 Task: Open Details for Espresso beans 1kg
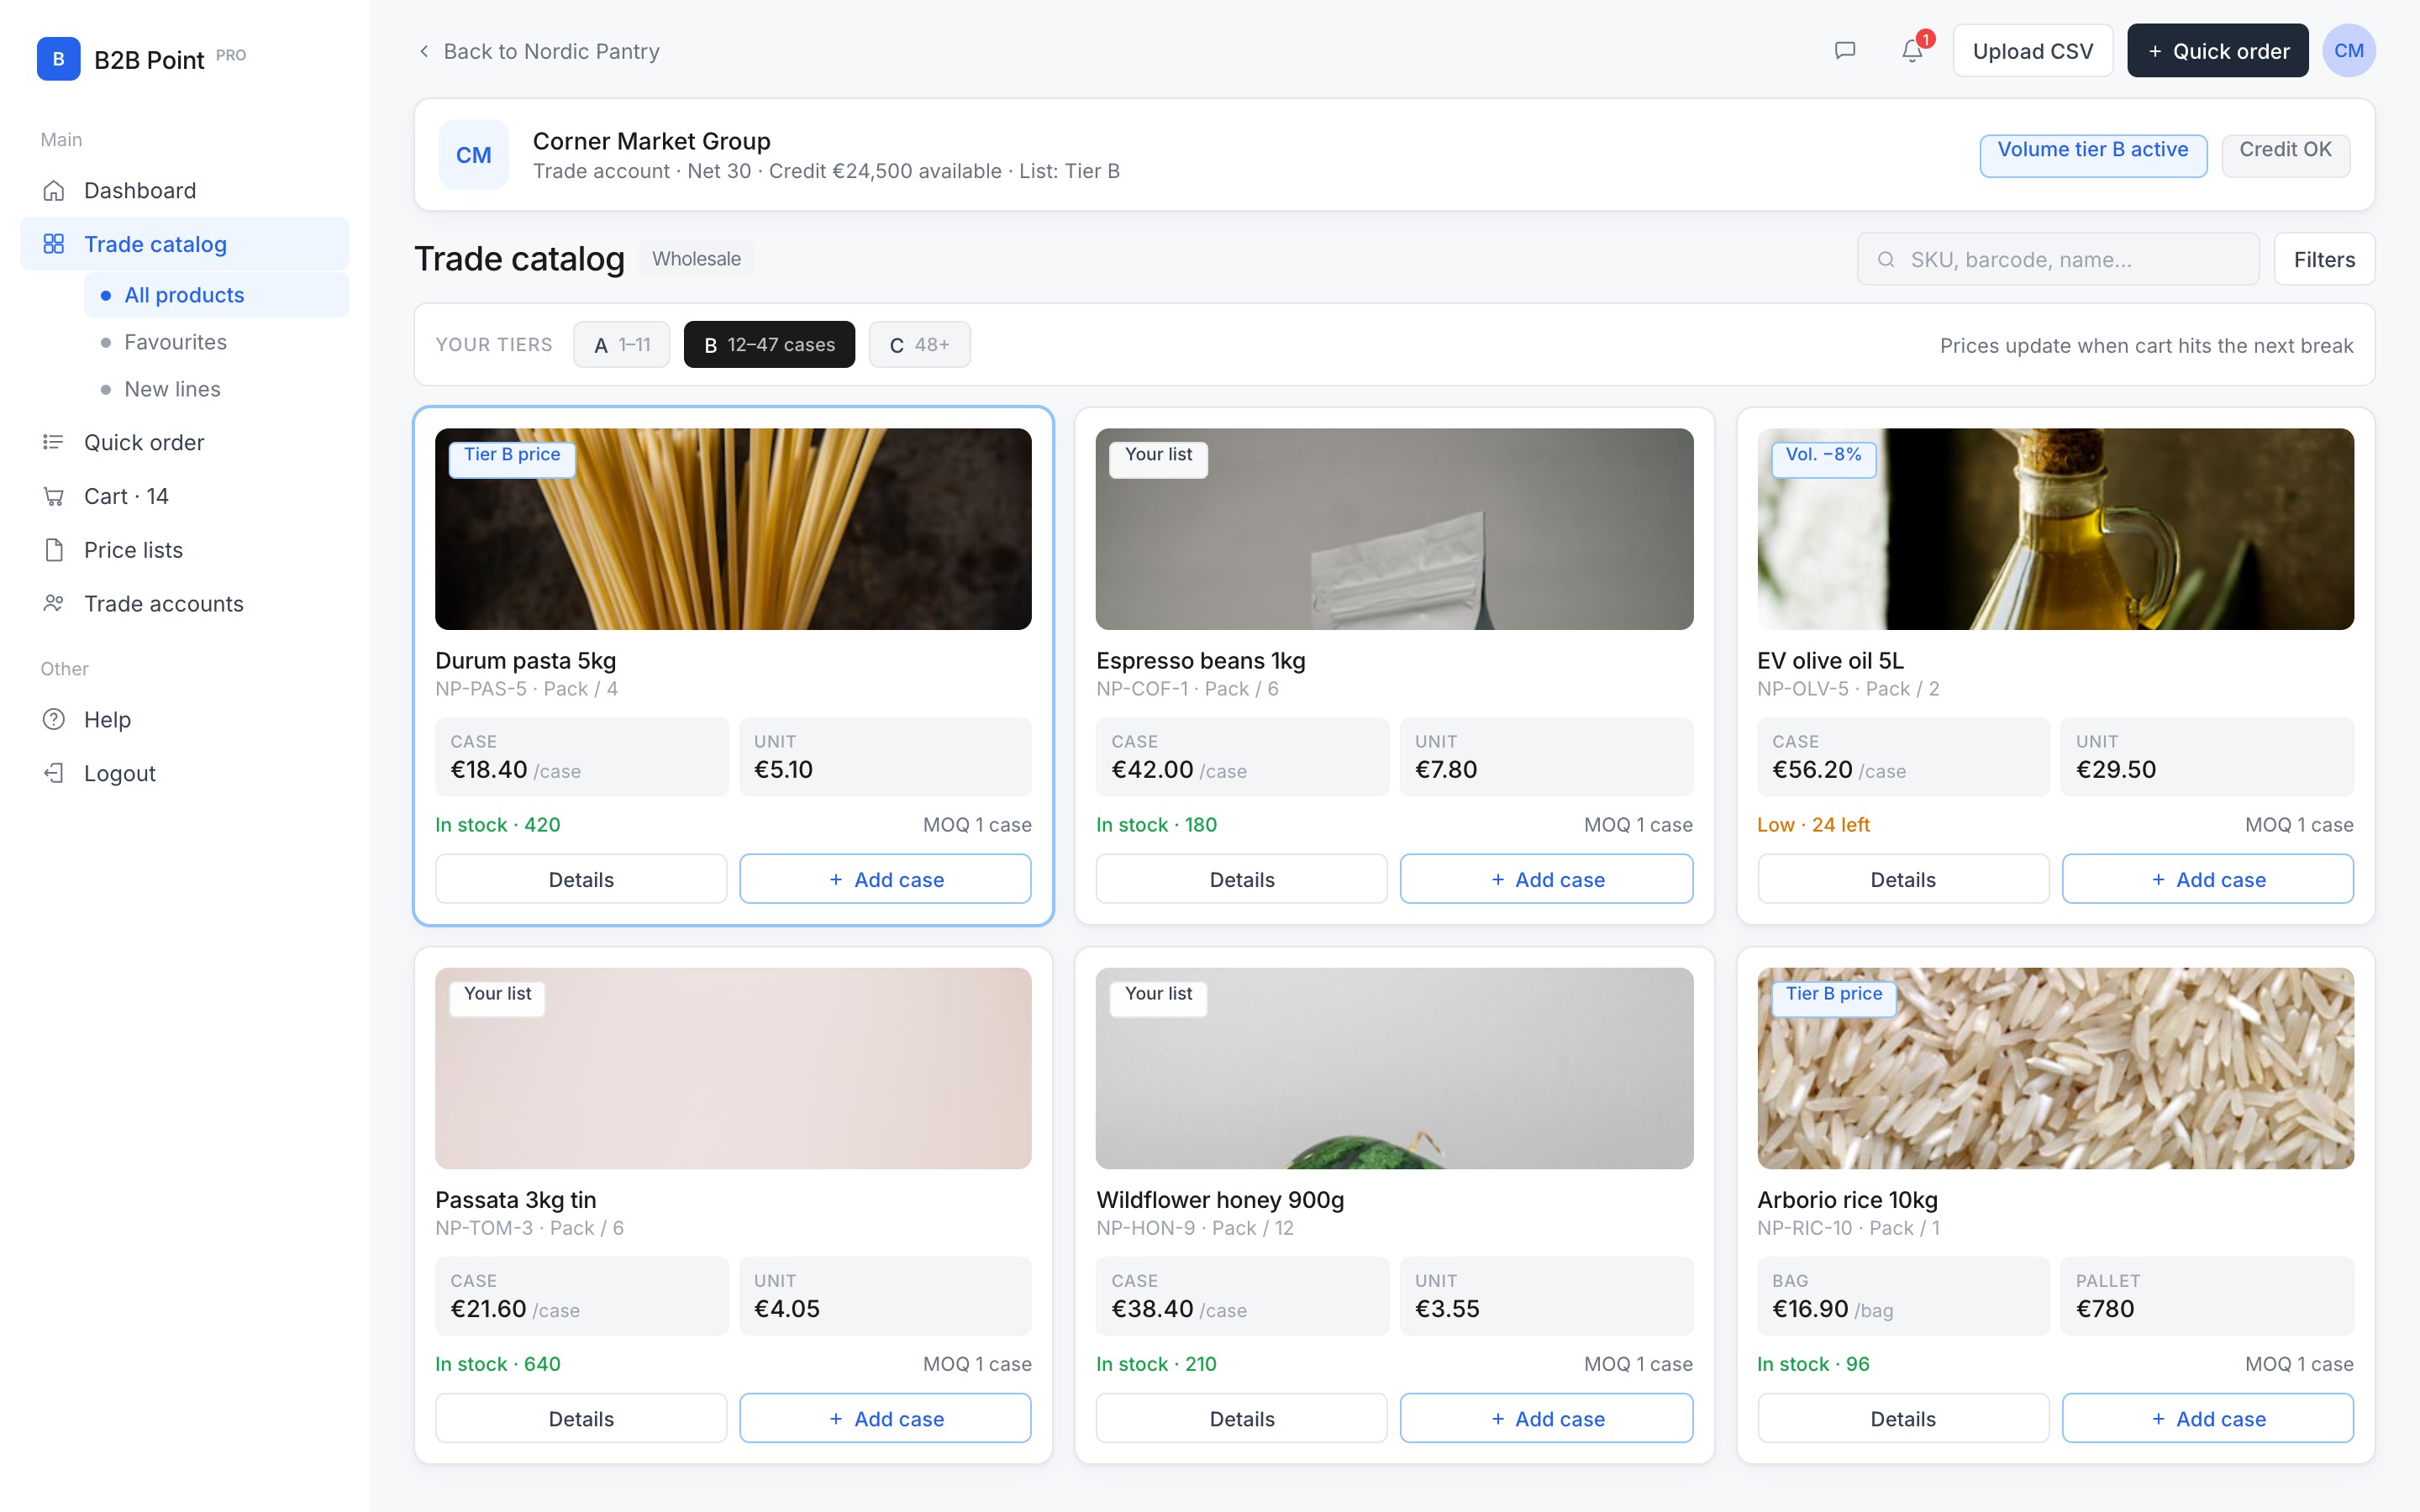click(1241, 879)
